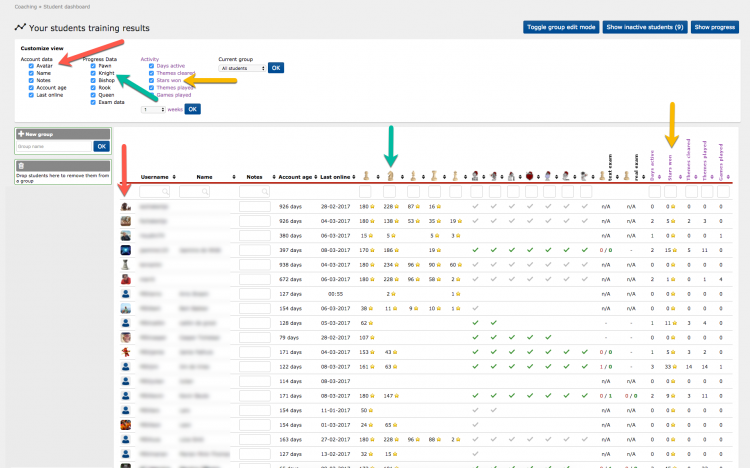Click OK beside the Group name field
Screen dimensions: 750x468
coord(101,146)
